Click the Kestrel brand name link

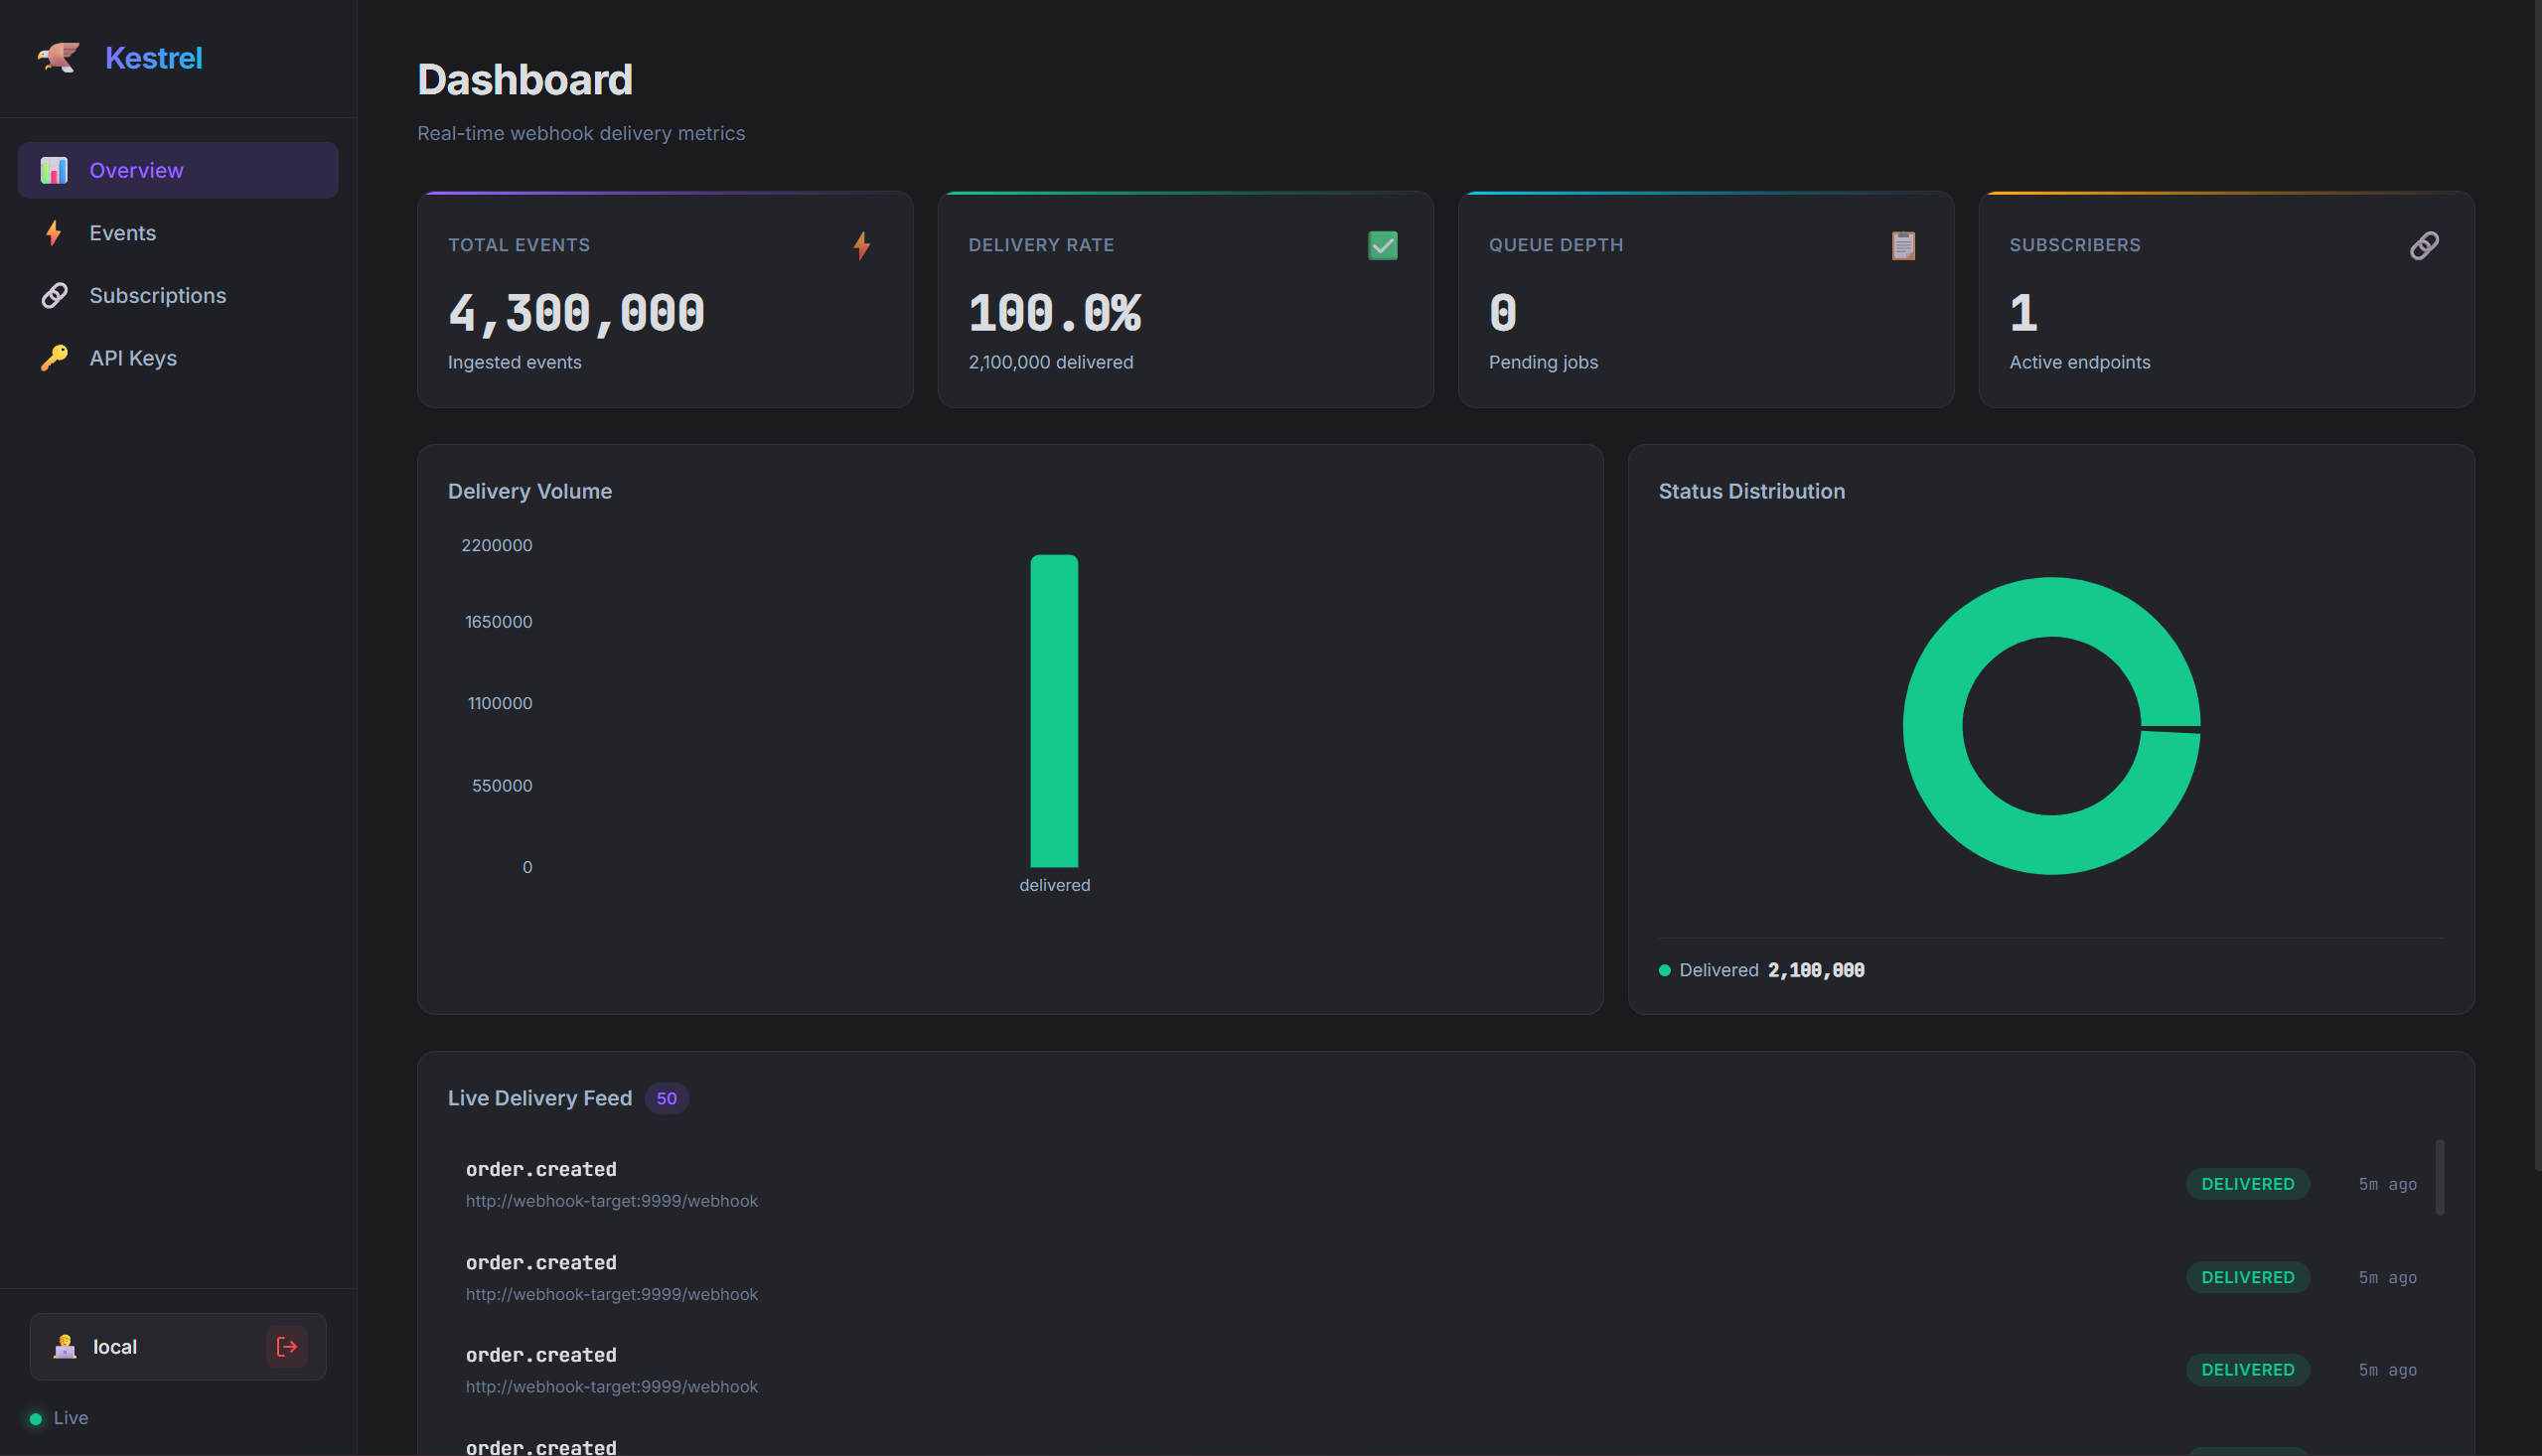pos(153,58)
